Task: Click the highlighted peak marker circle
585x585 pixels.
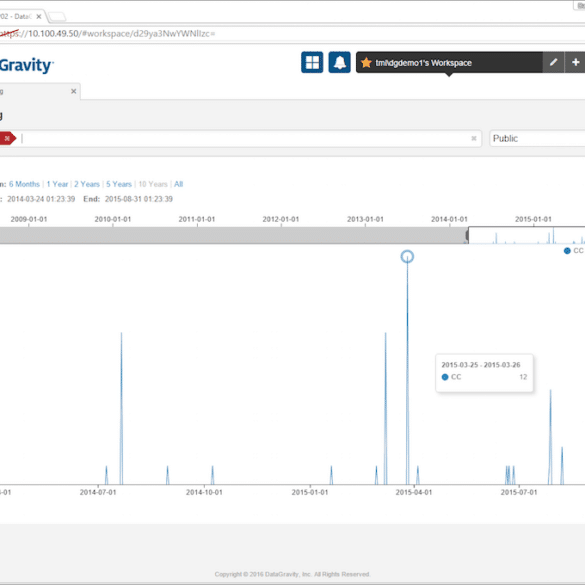Action: pos(407,257)
